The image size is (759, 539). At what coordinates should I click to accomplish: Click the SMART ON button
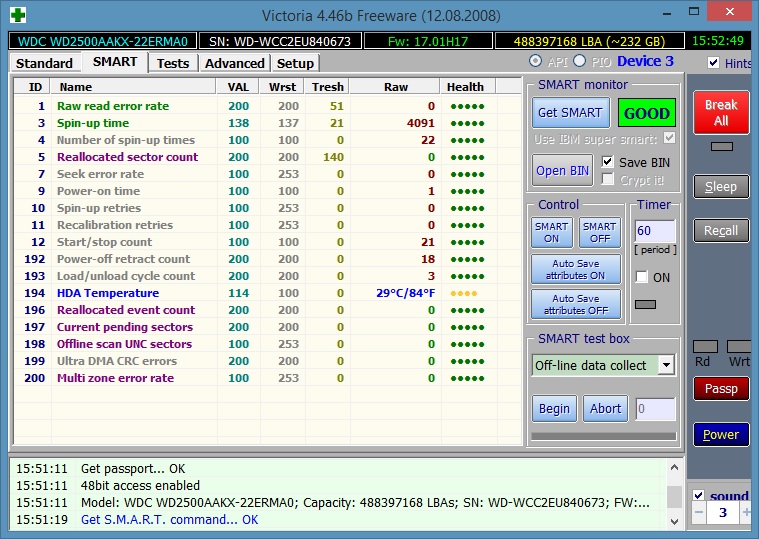(x=551, y=233)
